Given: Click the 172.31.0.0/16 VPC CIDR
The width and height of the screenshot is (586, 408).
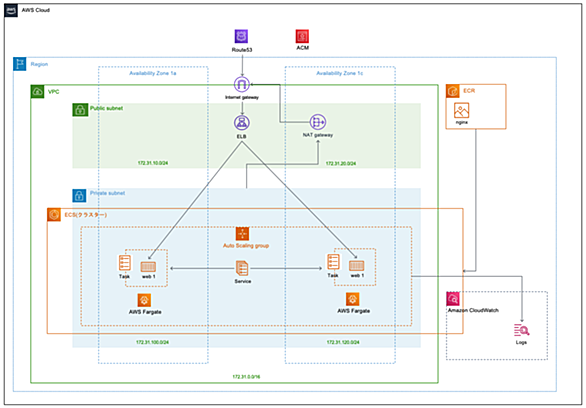Looking at the screenshot, I should (246, 377).
